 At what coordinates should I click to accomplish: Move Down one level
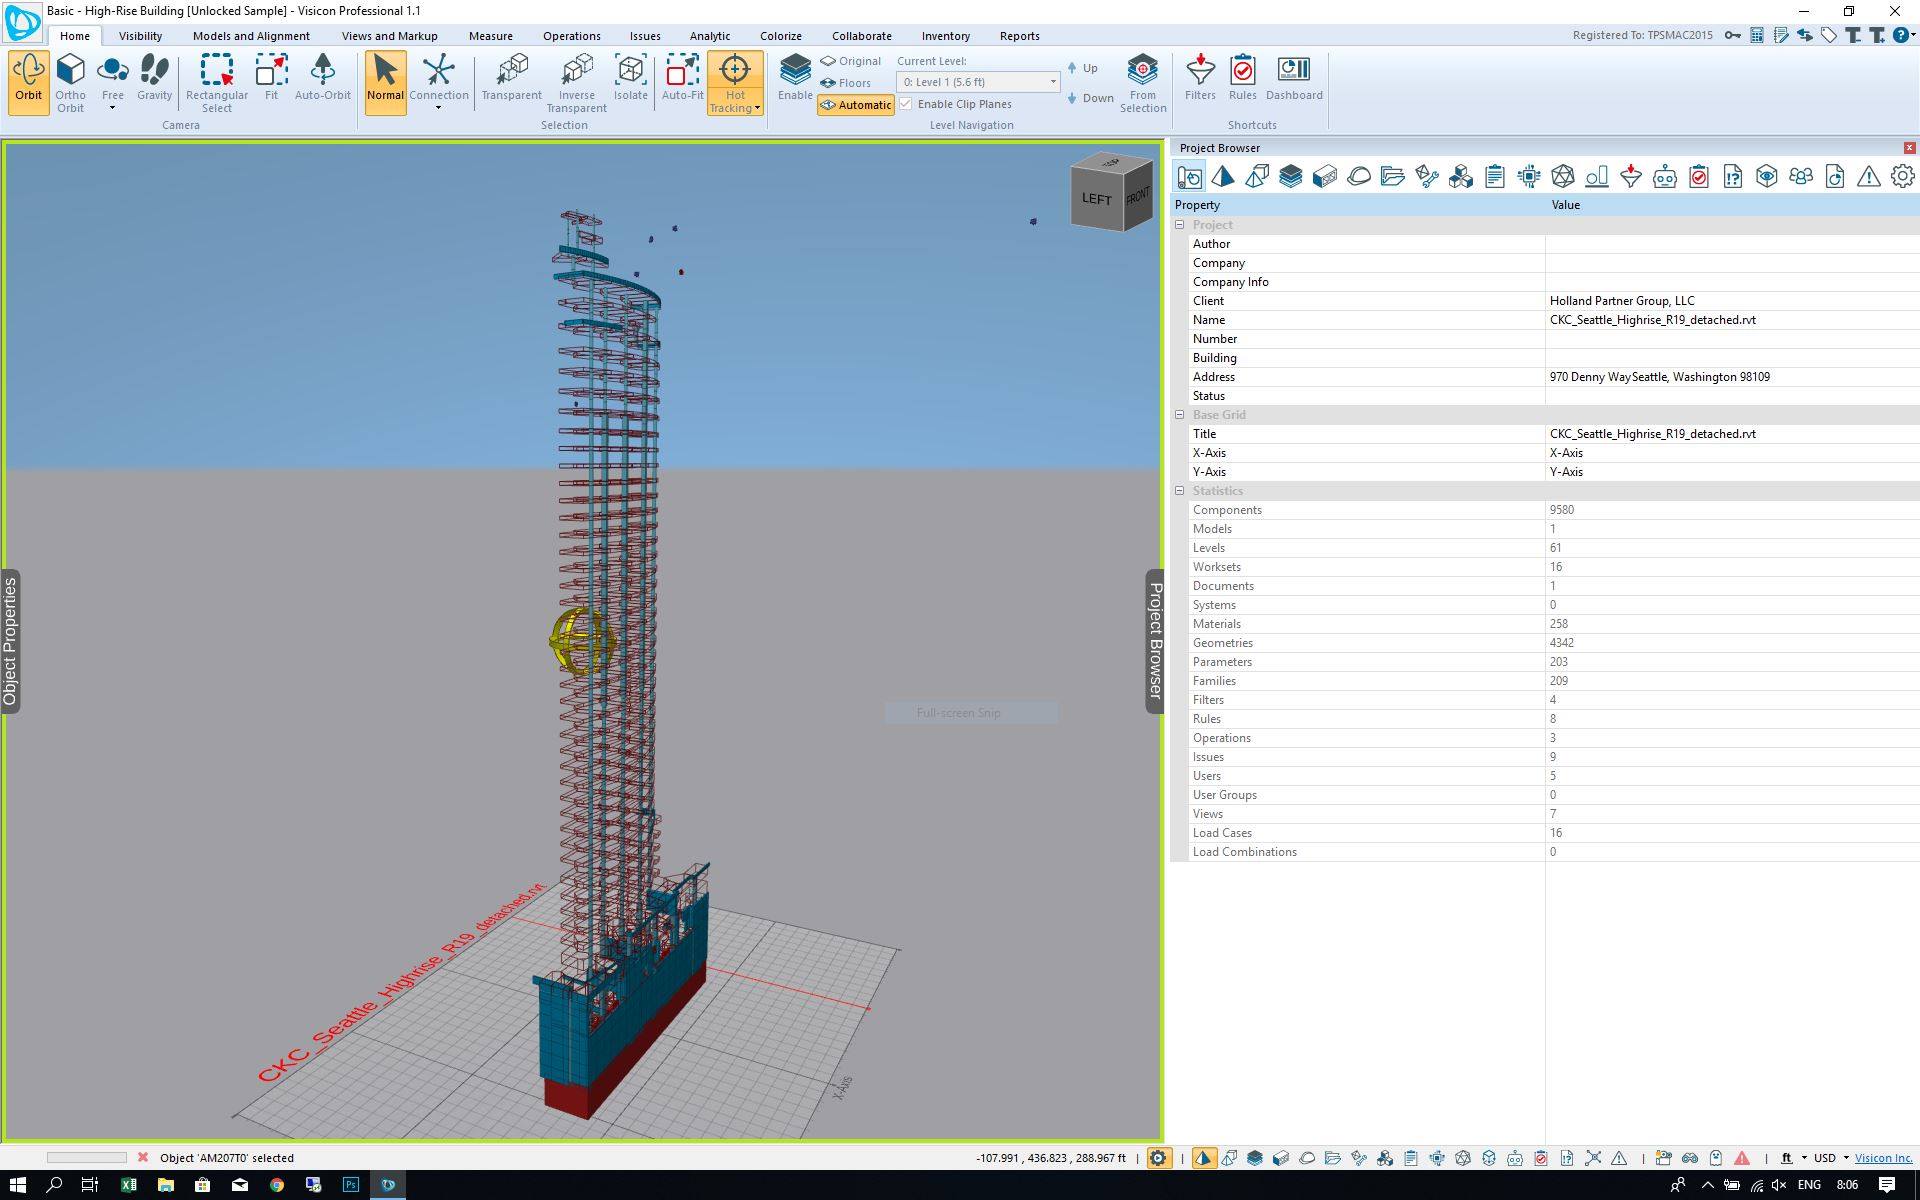pyautogui.click(x=1090, y=98)
